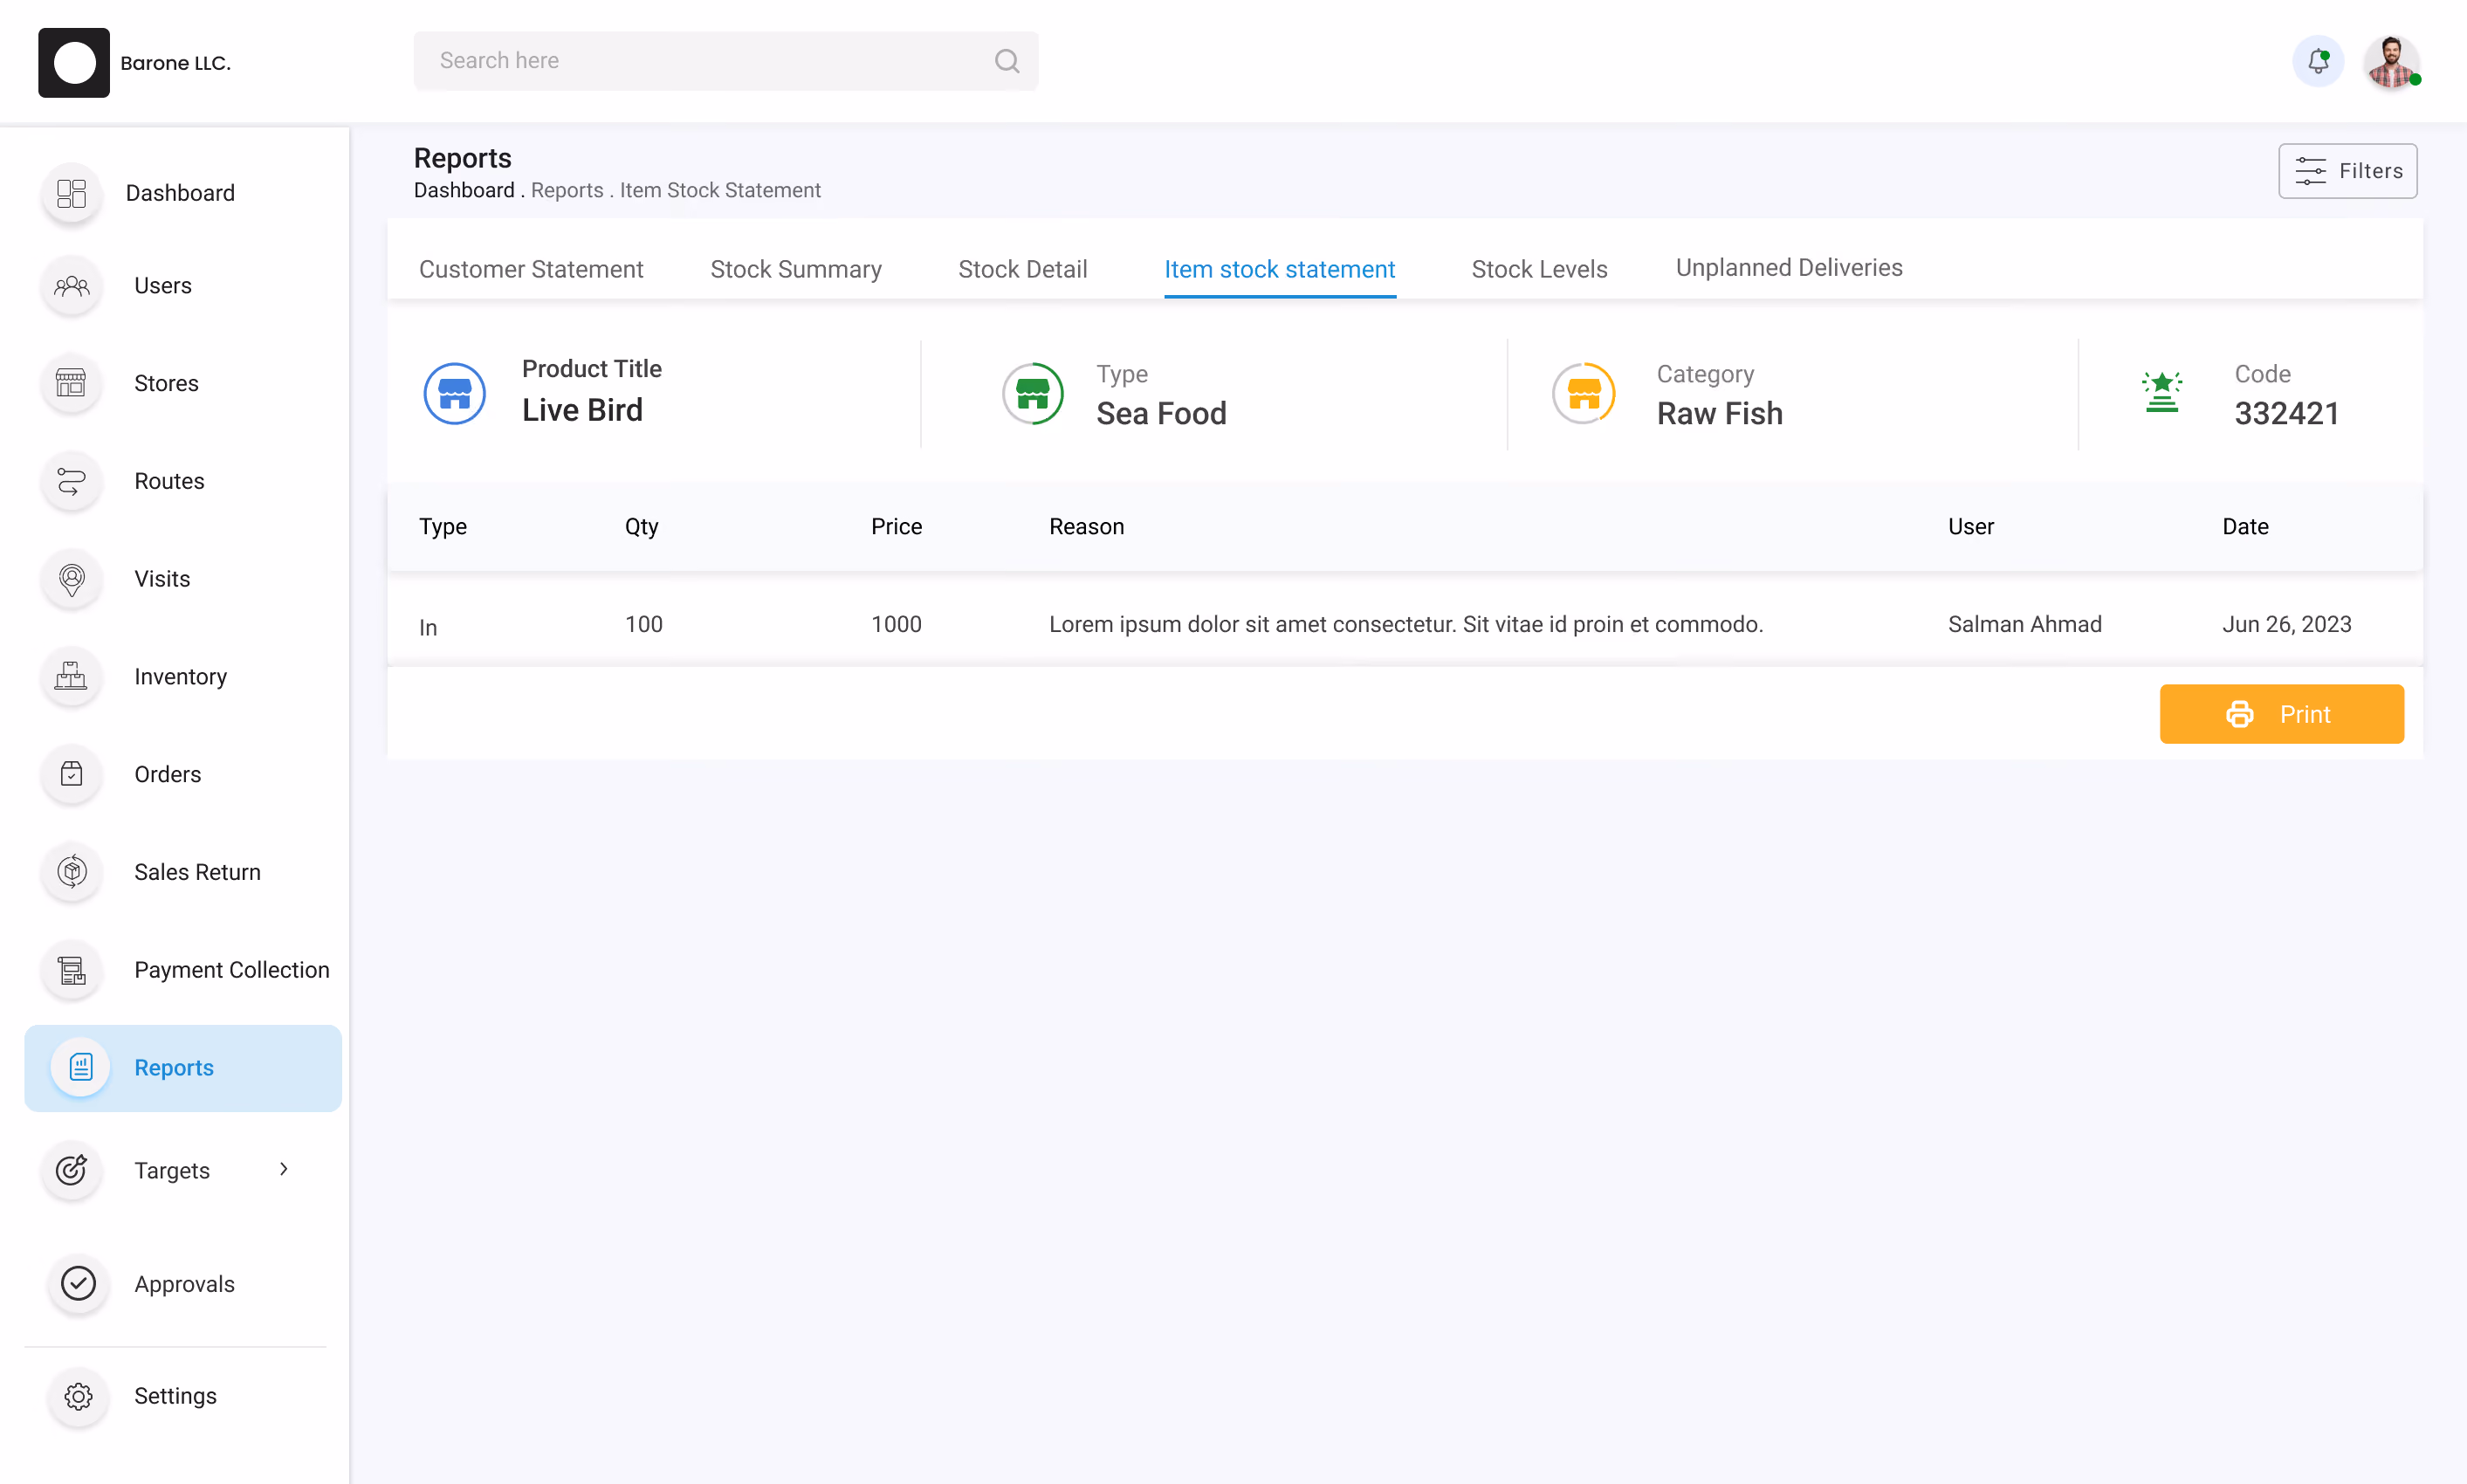
Task: Click the Orders bag icon
Action: coord(72,774)
